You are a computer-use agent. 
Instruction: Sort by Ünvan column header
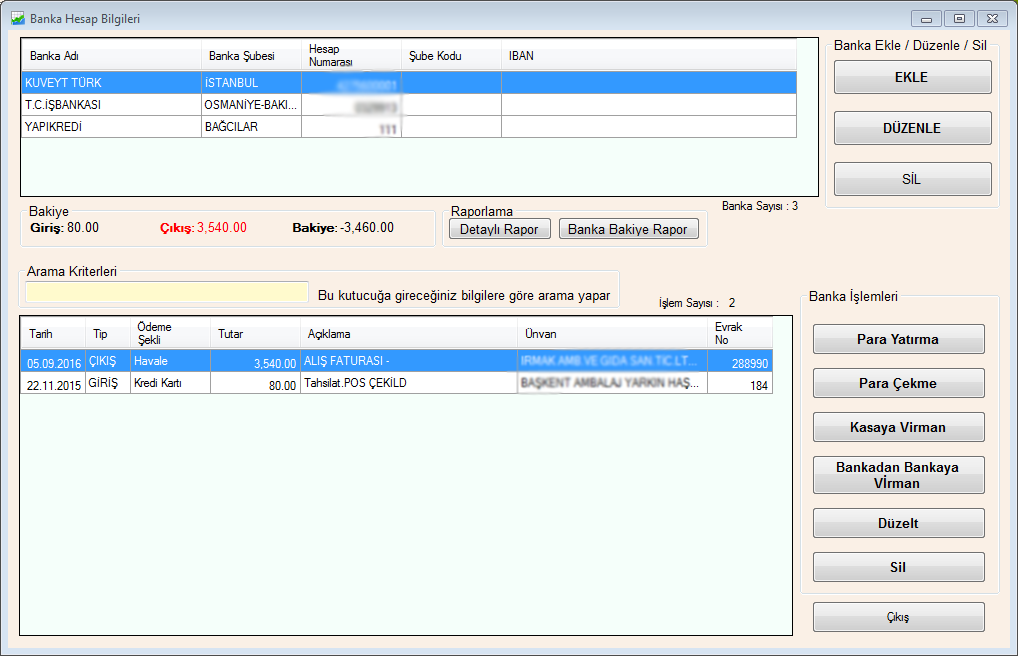point(613,334)
